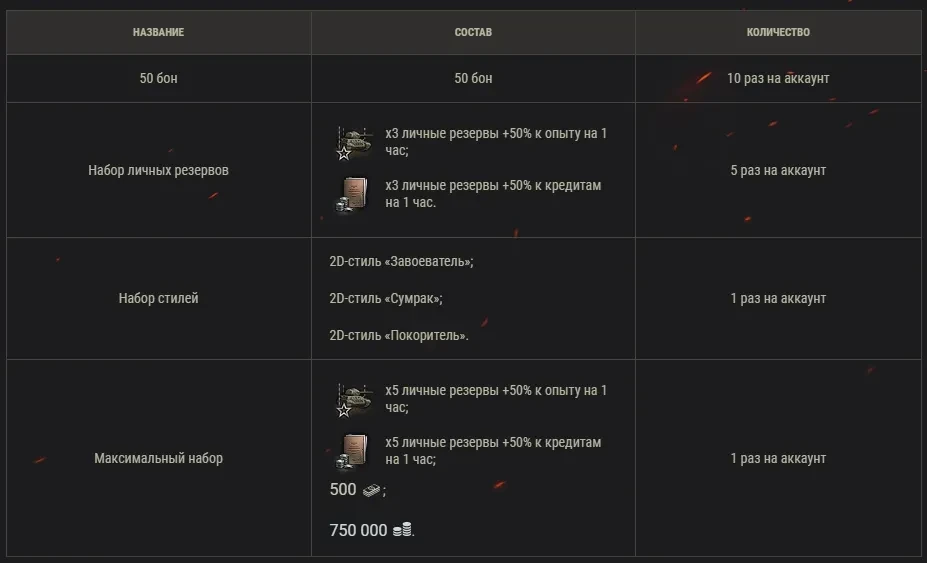927x563 pixels.
Task: Select the 2D-стиль «Покоритель» entry
Action: coord(398,335)
